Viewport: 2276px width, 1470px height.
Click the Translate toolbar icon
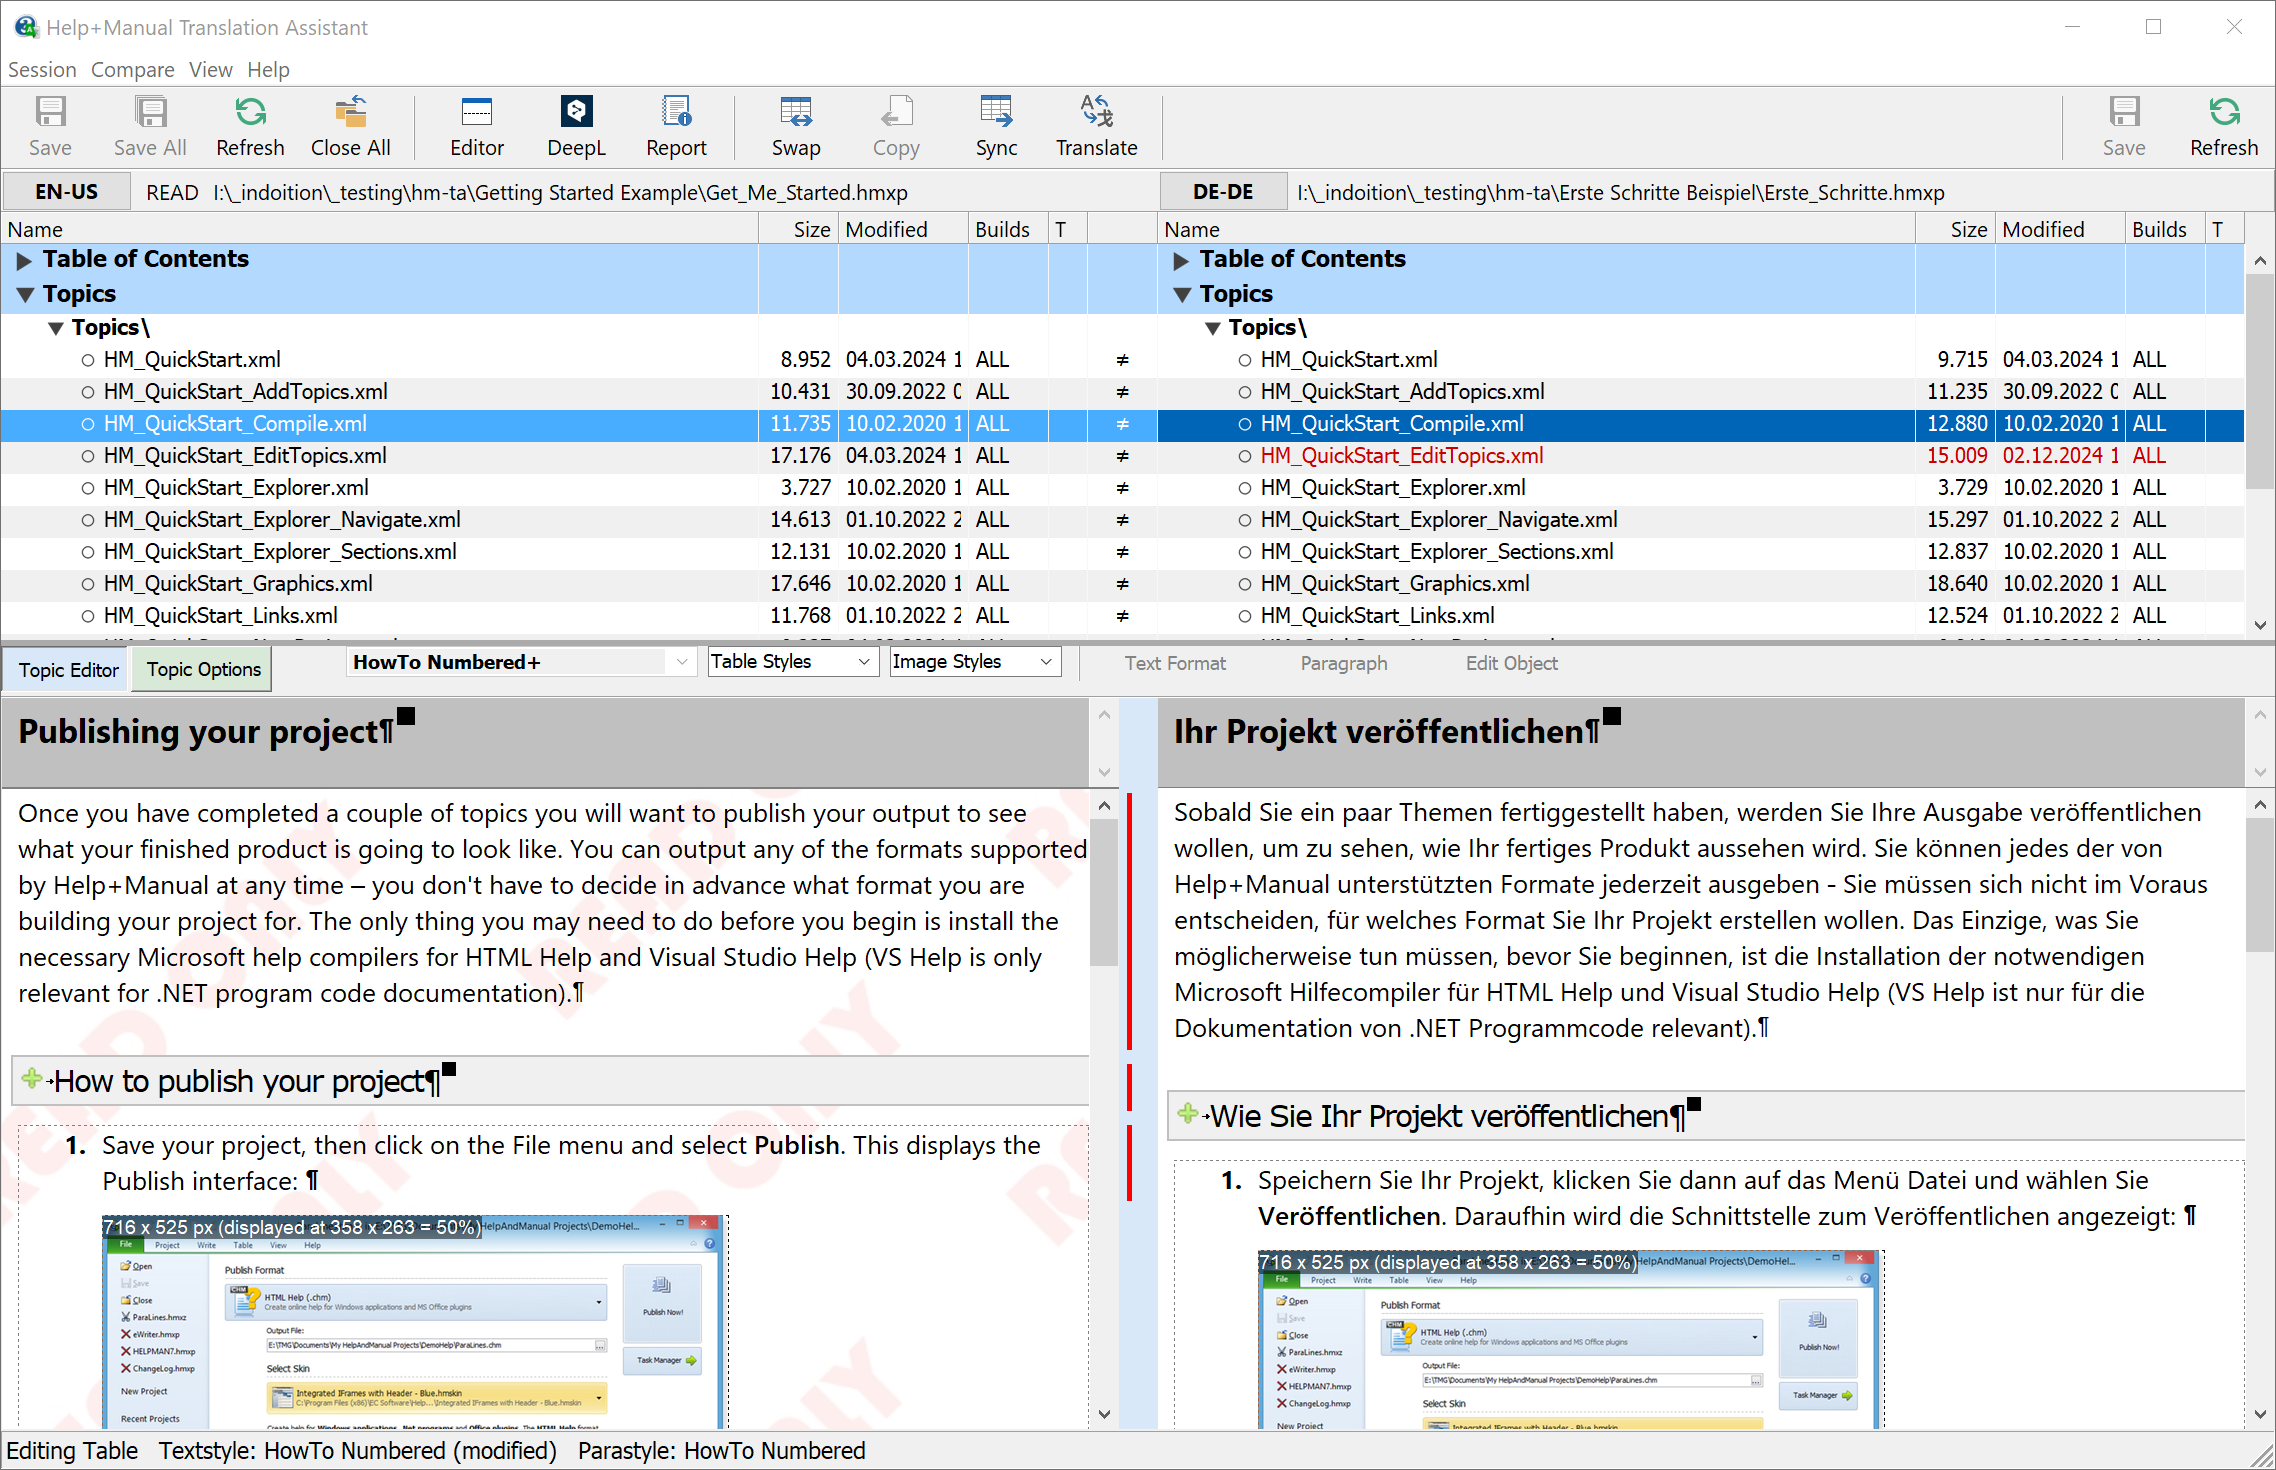[x=1096, y=126]
